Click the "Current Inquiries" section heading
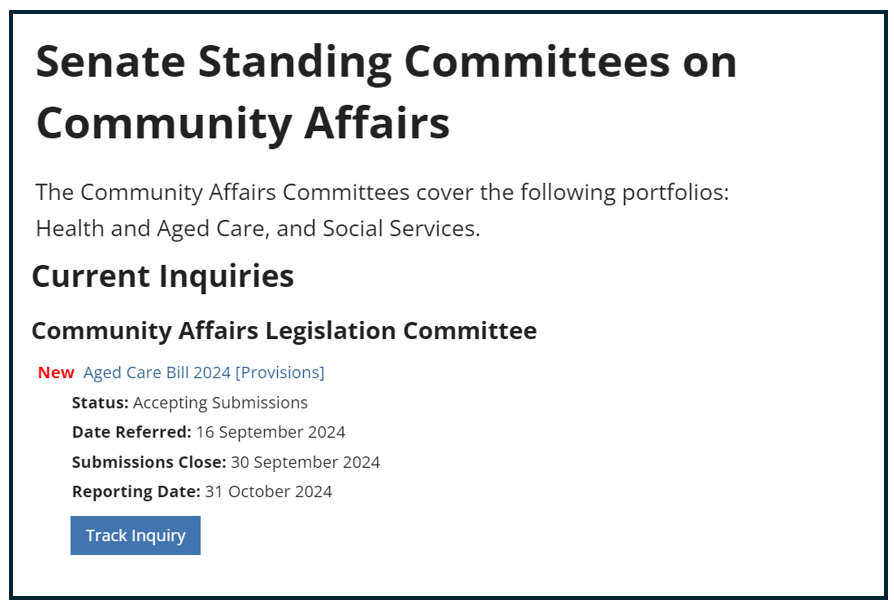The width and height of the screenshot is (894, 608). point(163,277)
